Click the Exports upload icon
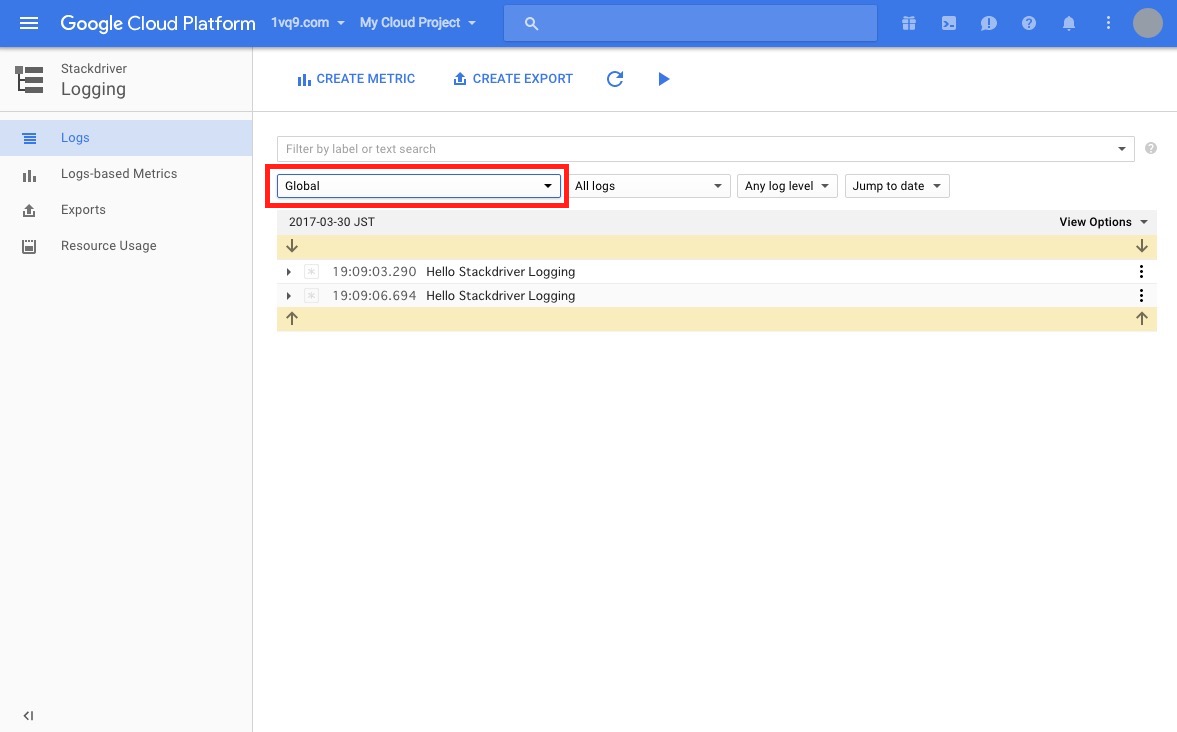The height and width of the screenshot is (732, 1177). point(29,211)
